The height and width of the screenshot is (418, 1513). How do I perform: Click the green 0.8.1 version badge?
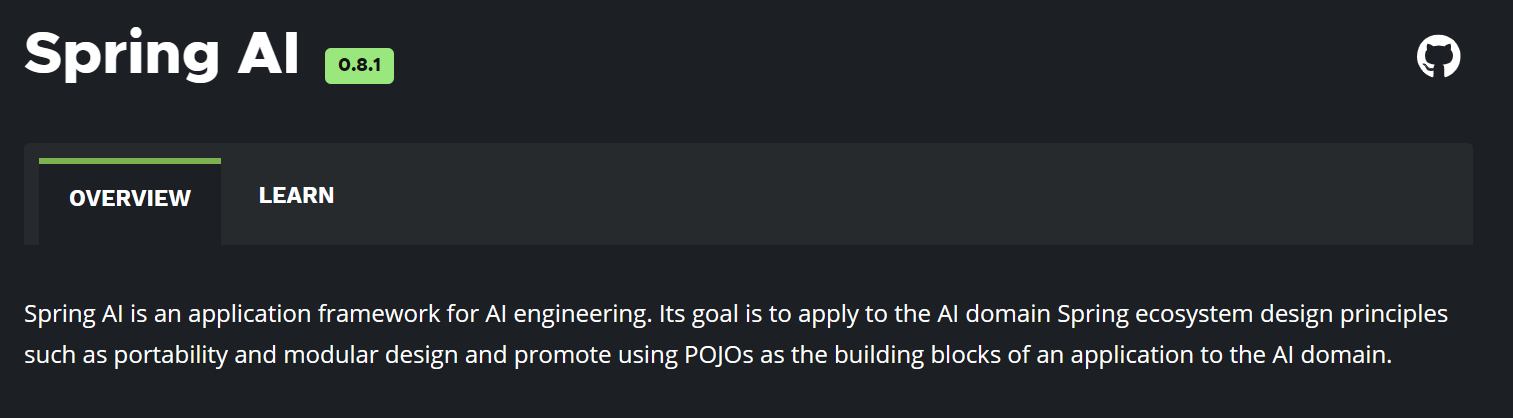[359, 66]
